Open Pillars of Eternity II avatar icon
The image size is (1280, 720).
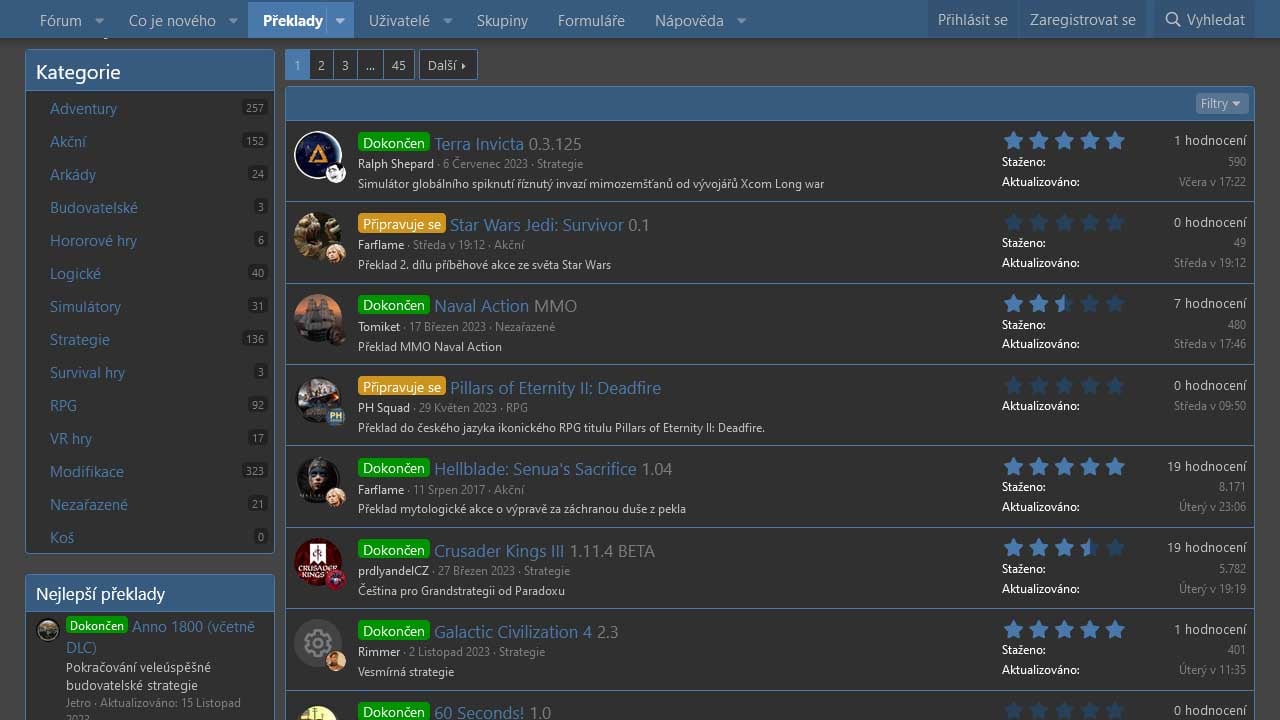coord(318,400)
